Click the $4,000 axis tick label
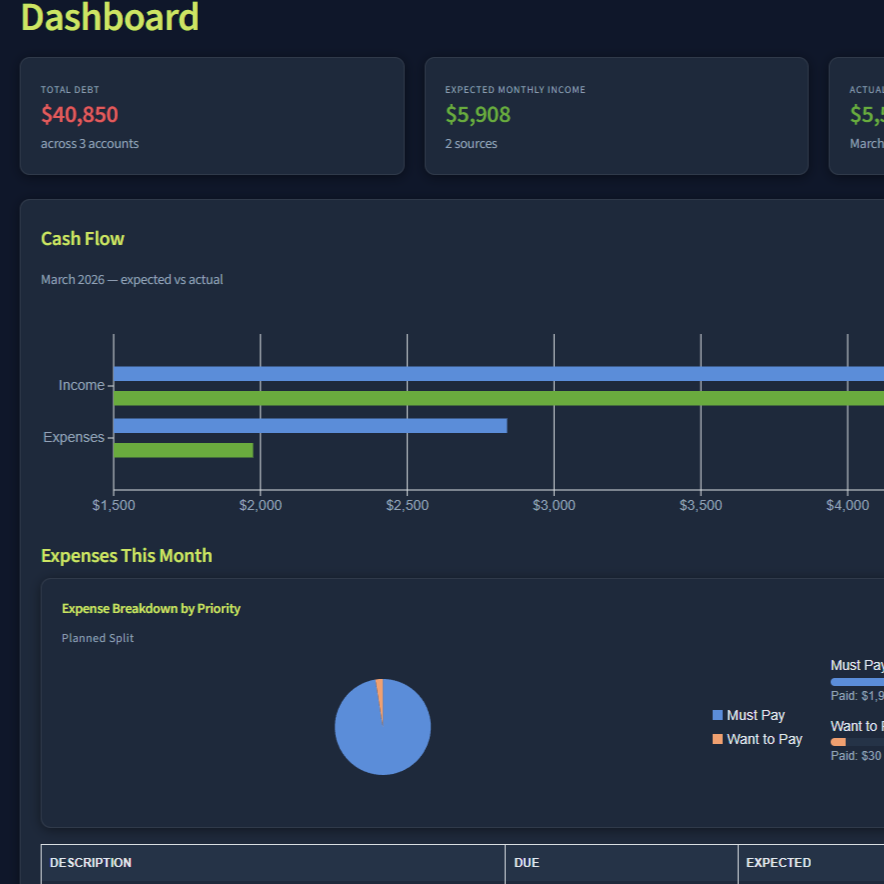 pos(847,505)
